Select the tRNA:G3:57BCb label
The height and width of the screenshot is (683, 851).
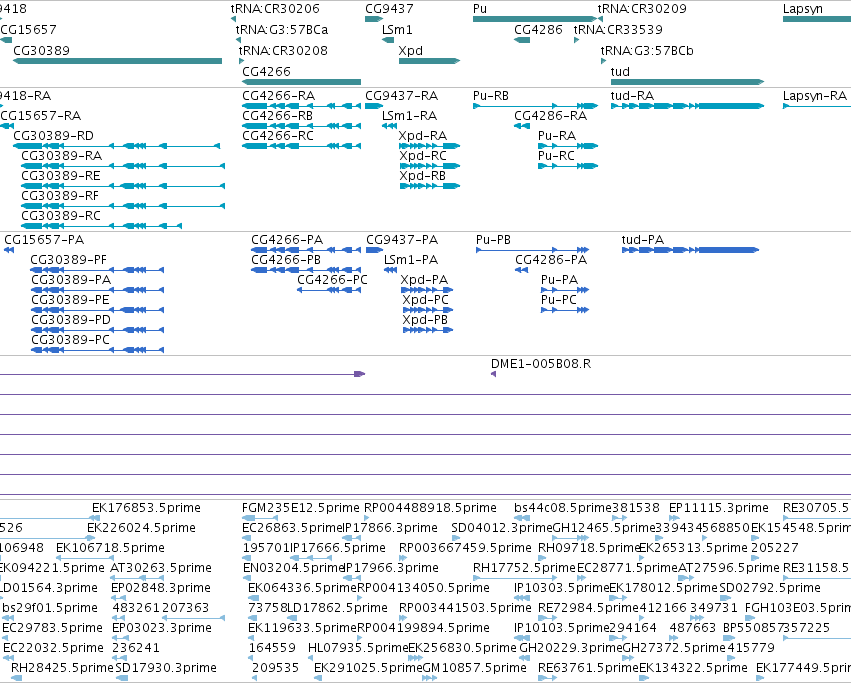647,50
